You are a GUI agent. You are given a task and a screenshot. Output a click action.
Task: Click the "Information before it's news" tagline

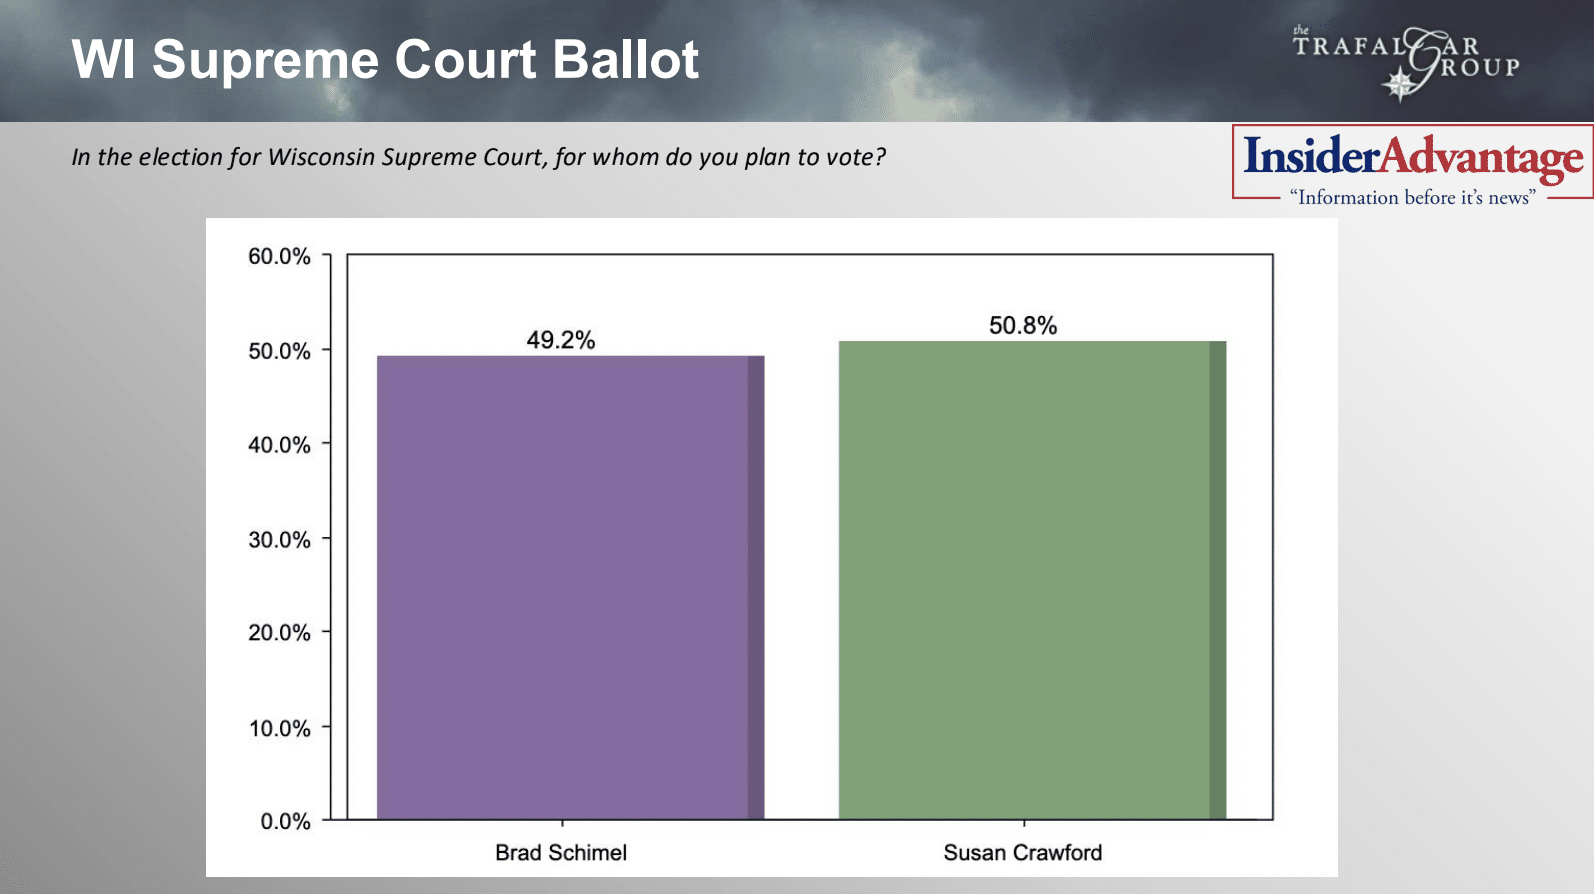click(x=1412, y=197)
